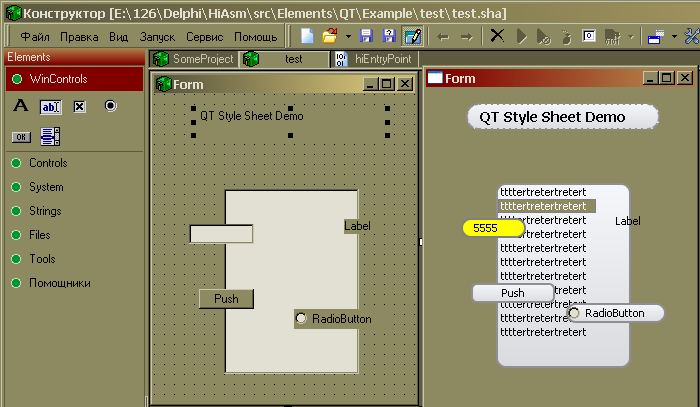Switch to the hiEntryPoint tab
Screen dimensions: 700x407
click(382, 59)
